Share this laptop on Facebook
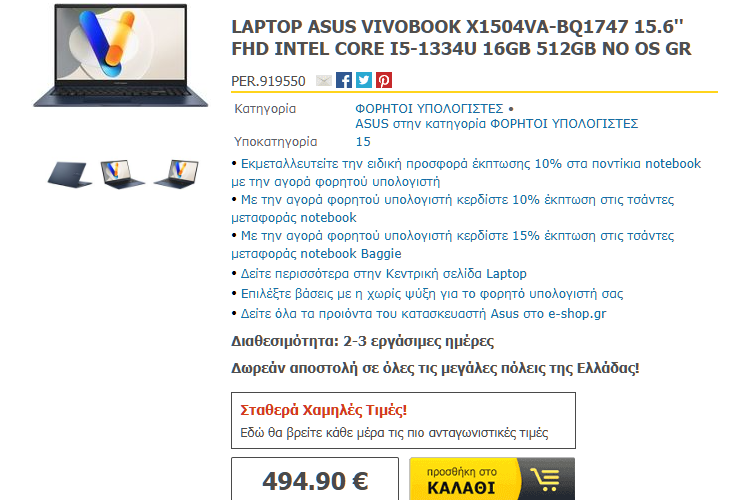 click(x=343, y=80)
